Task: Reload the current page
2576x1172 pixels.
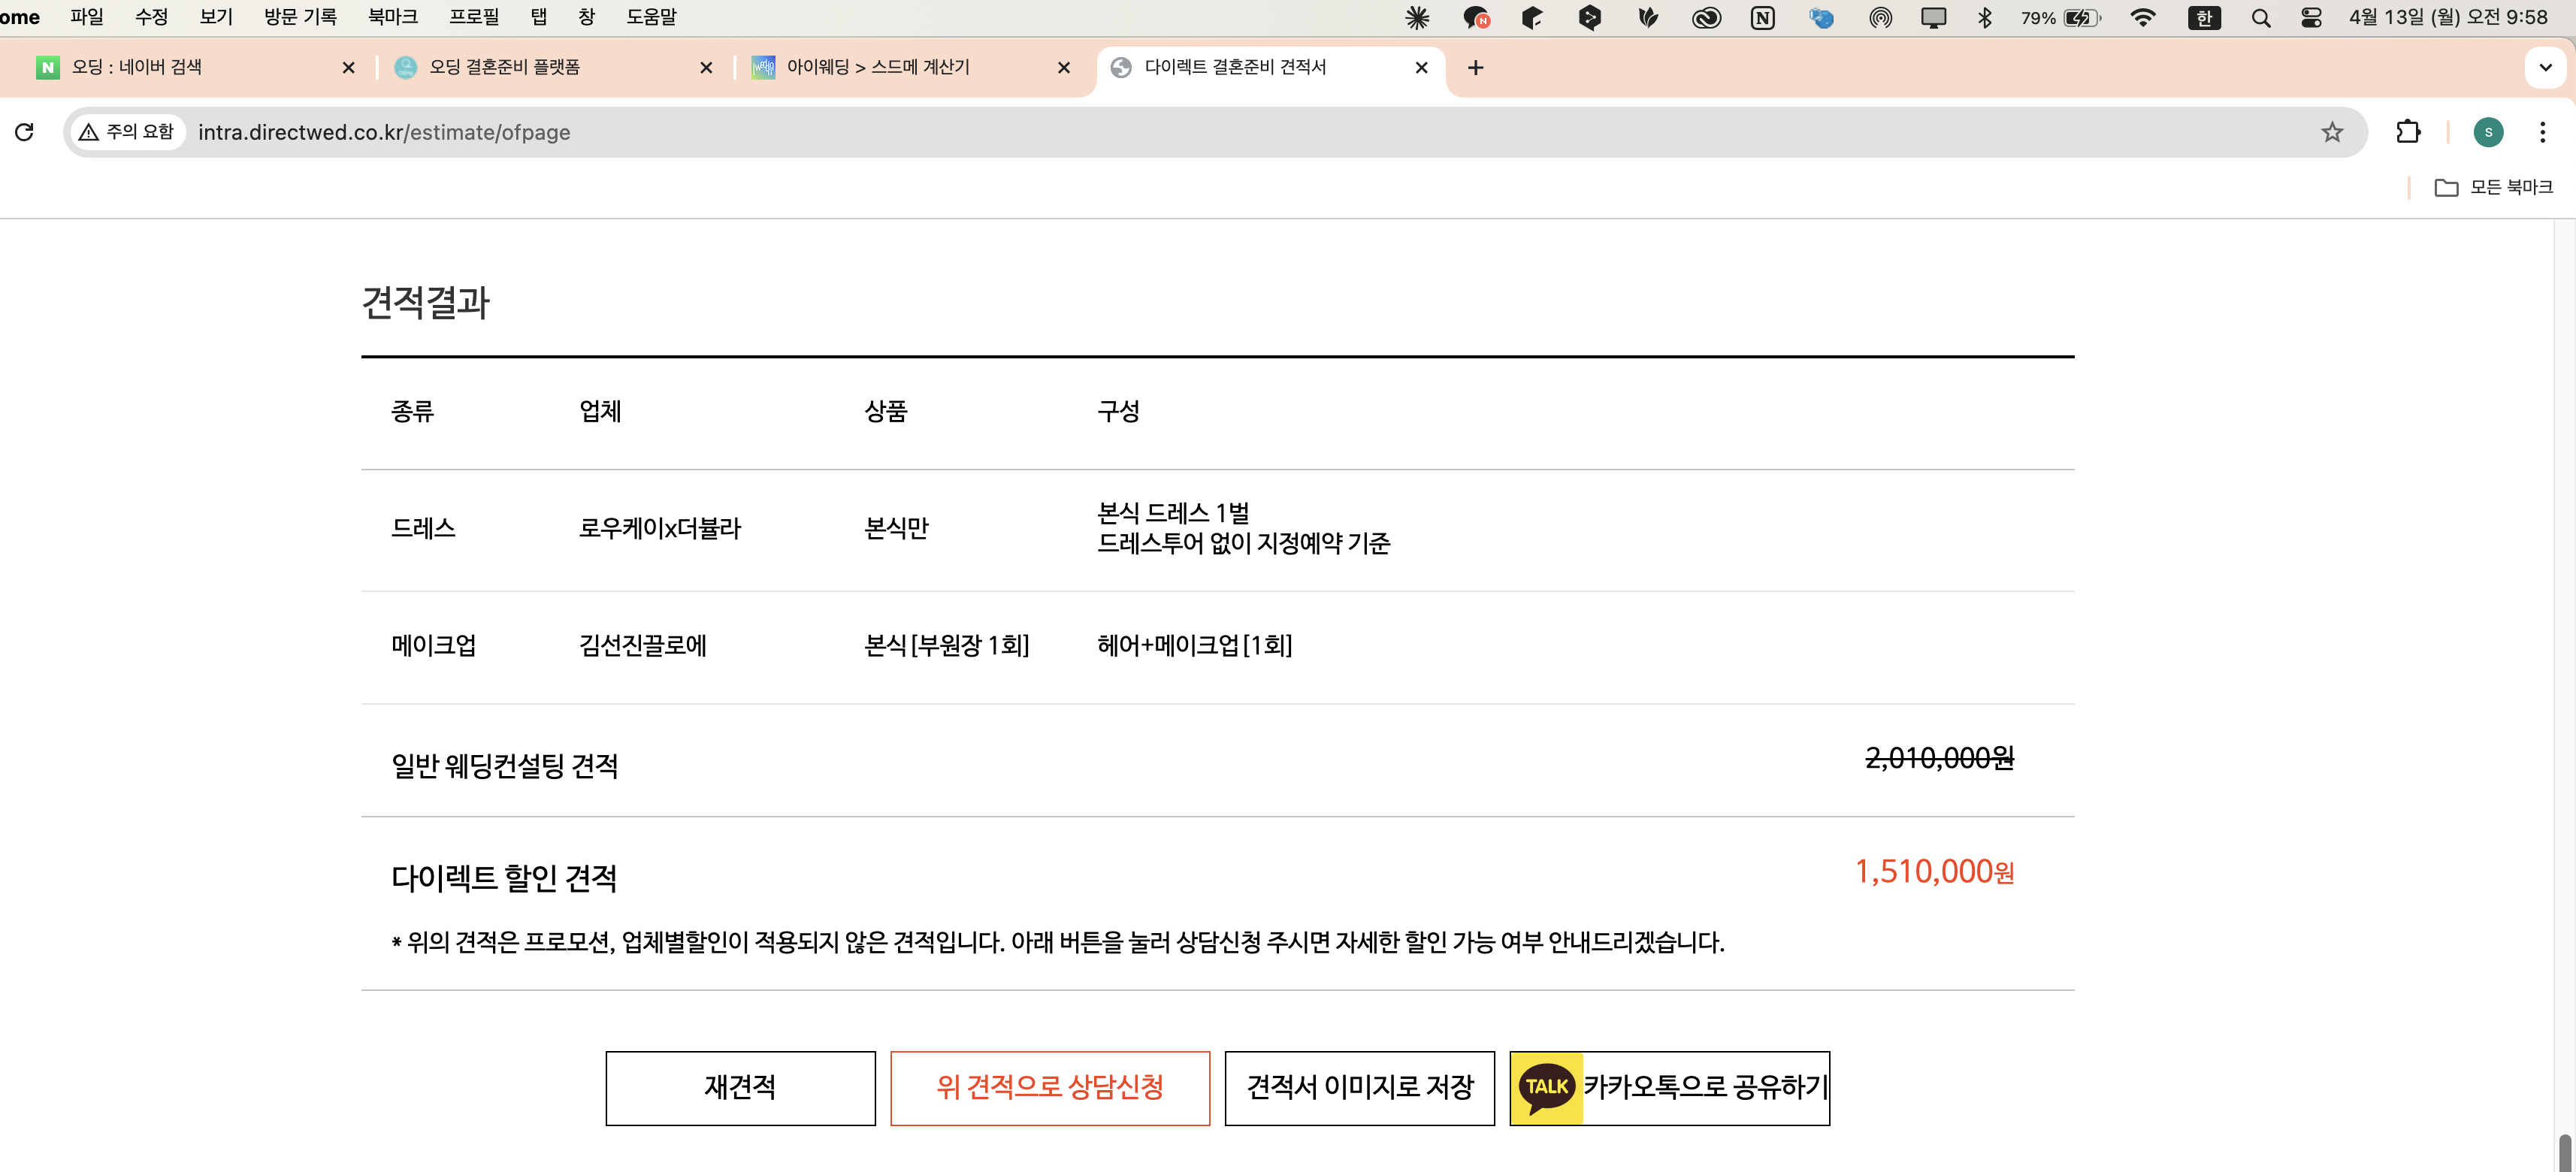Action: [25, 131]
